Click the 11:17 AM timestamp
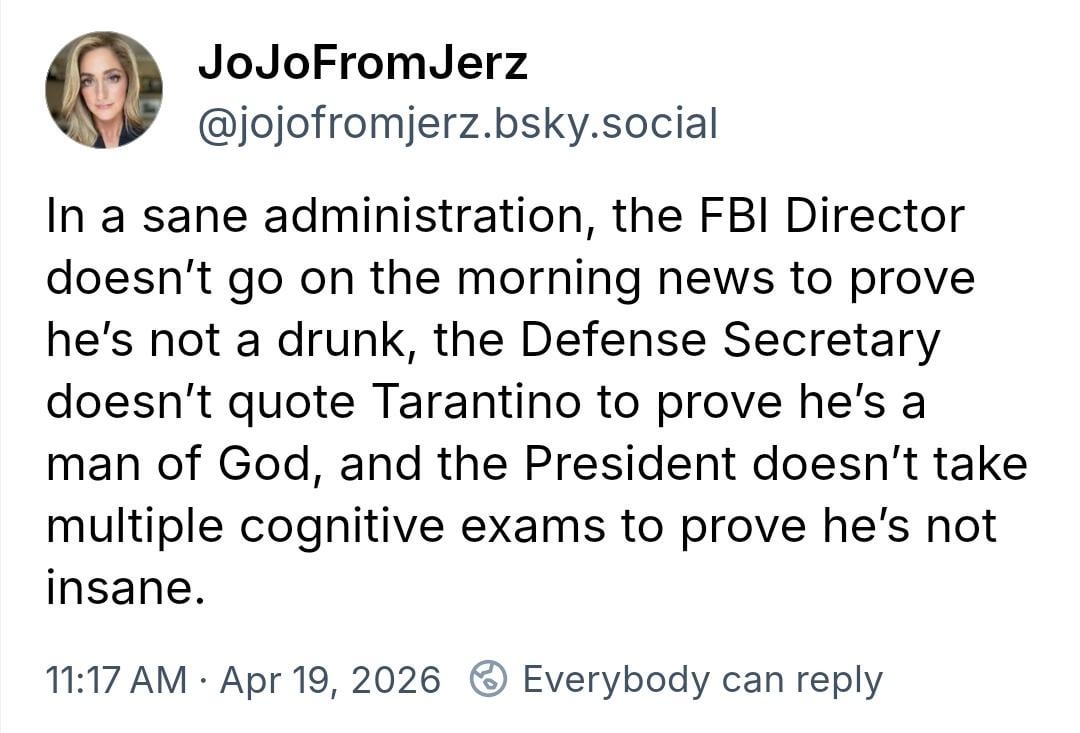Screen dimensions: 1080x733 click(116, 680)
